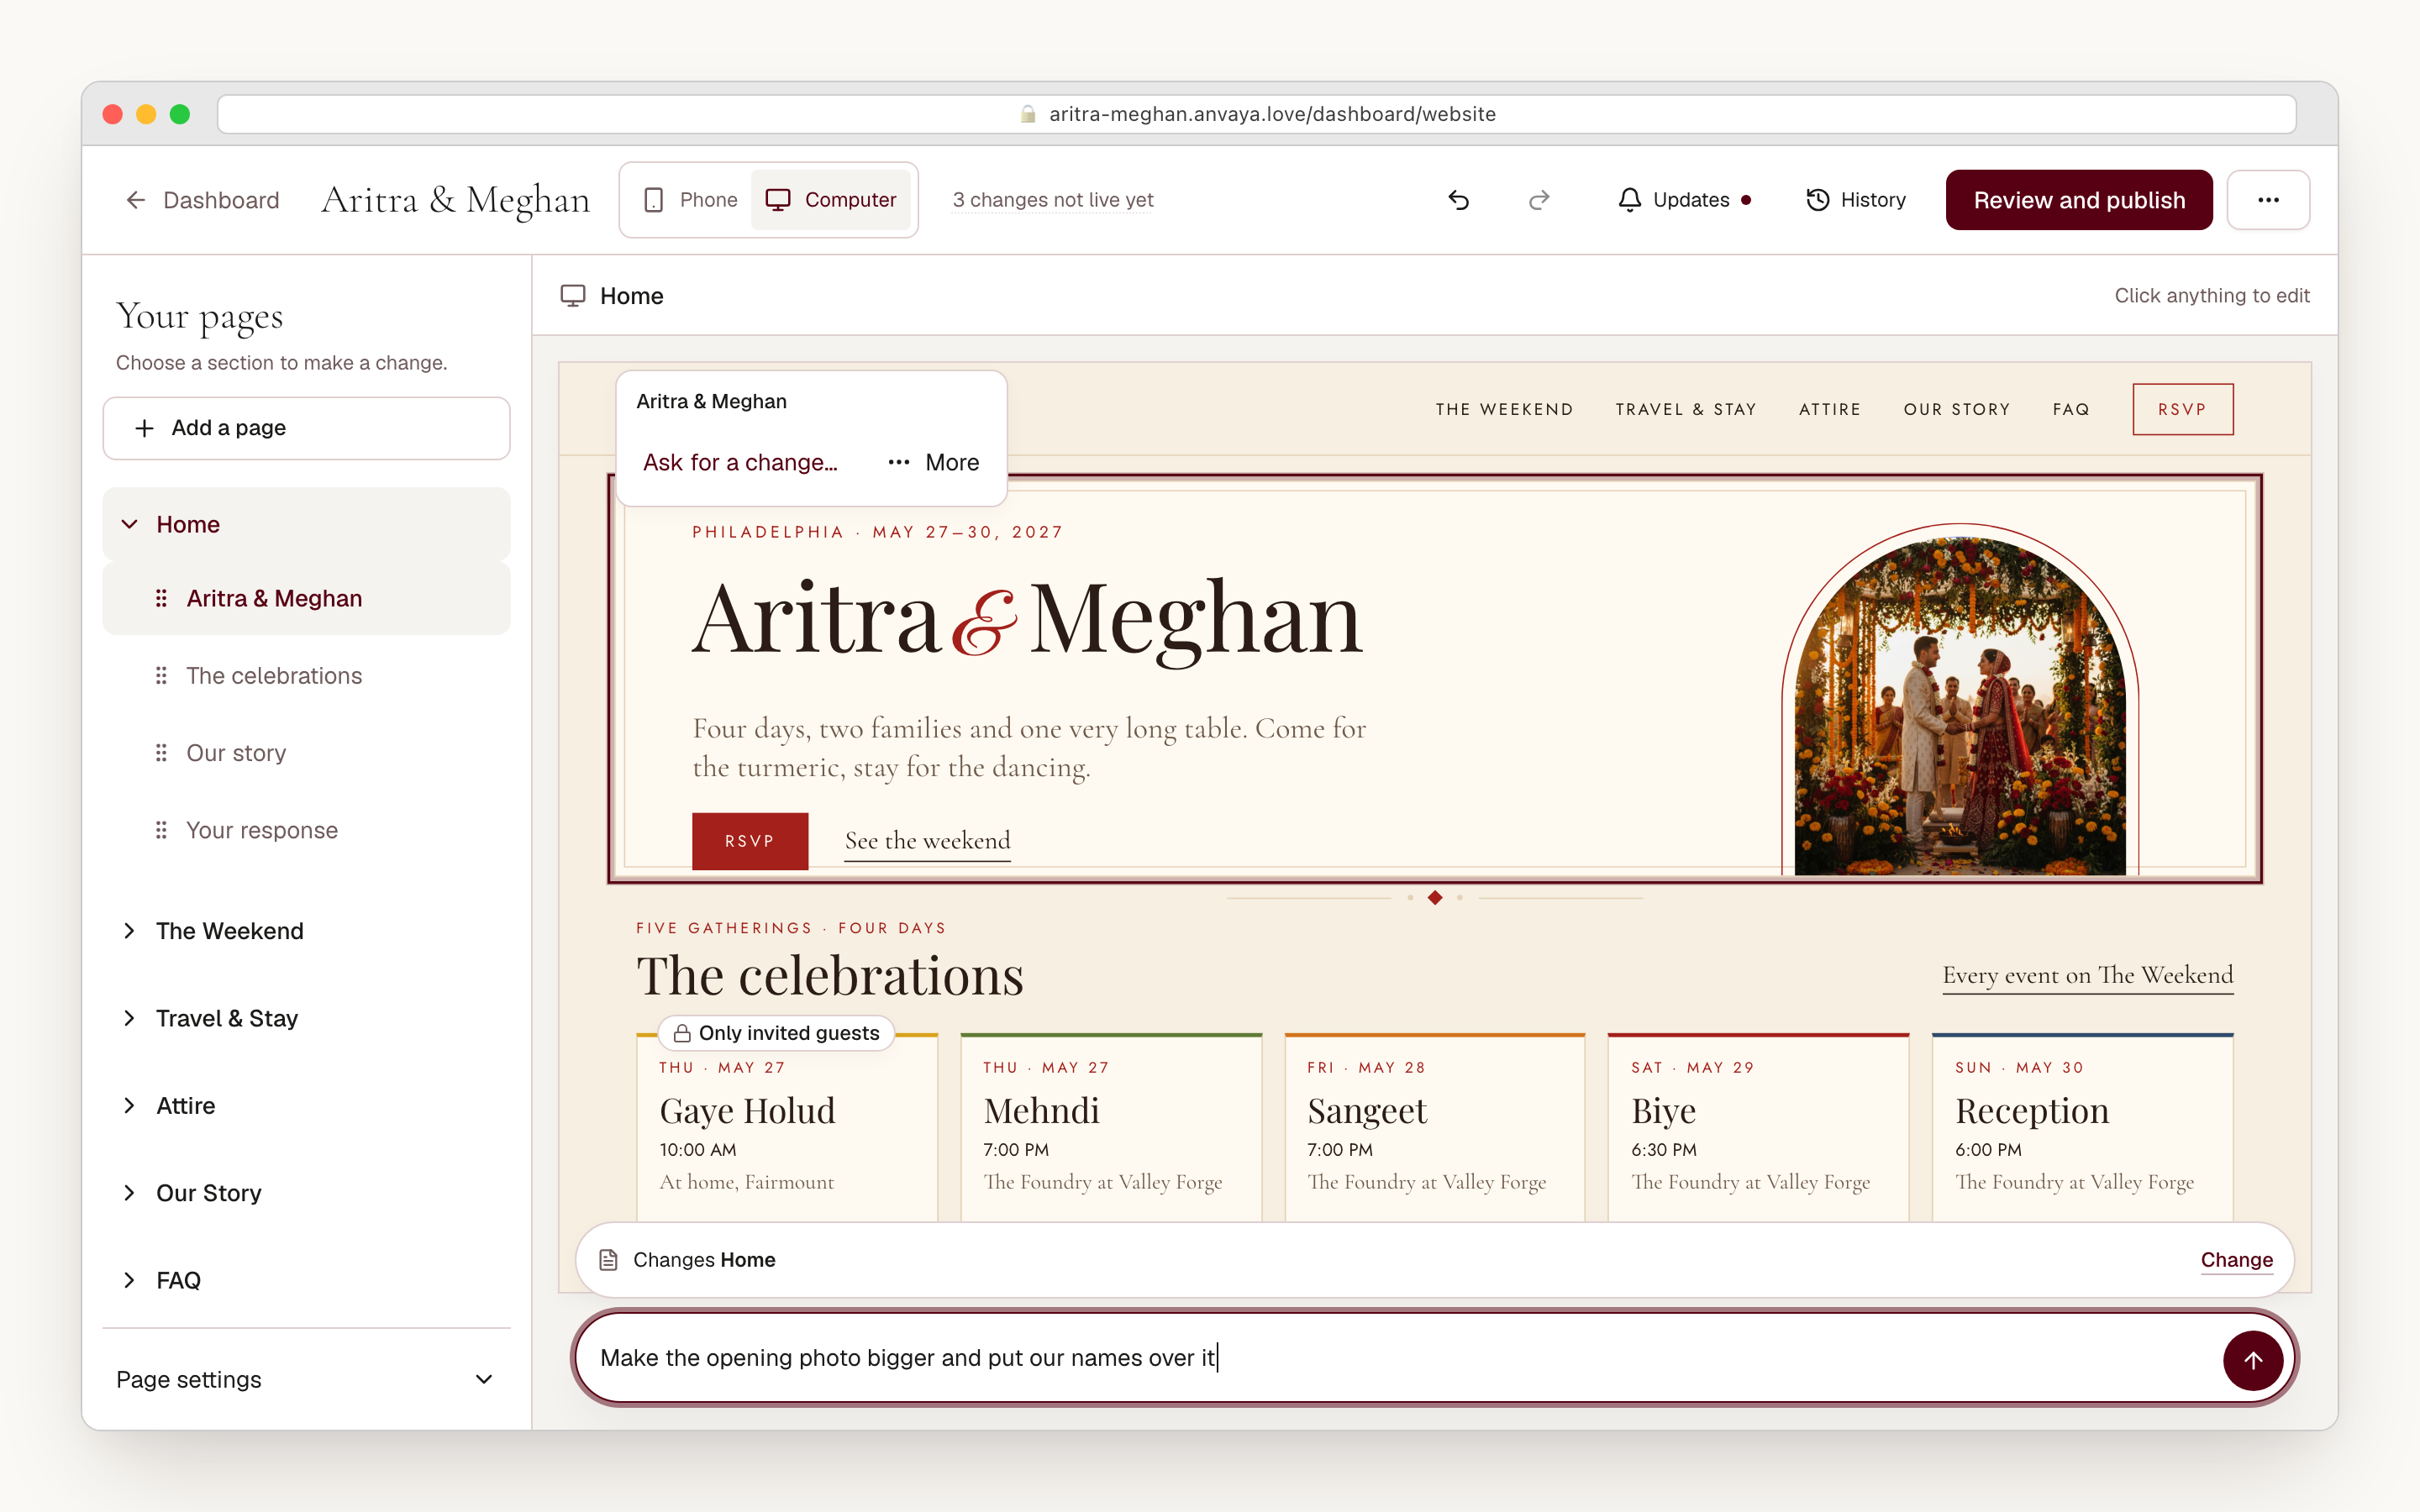
Task: Click the red RSVP hero button
Action: tap(750, 841)
